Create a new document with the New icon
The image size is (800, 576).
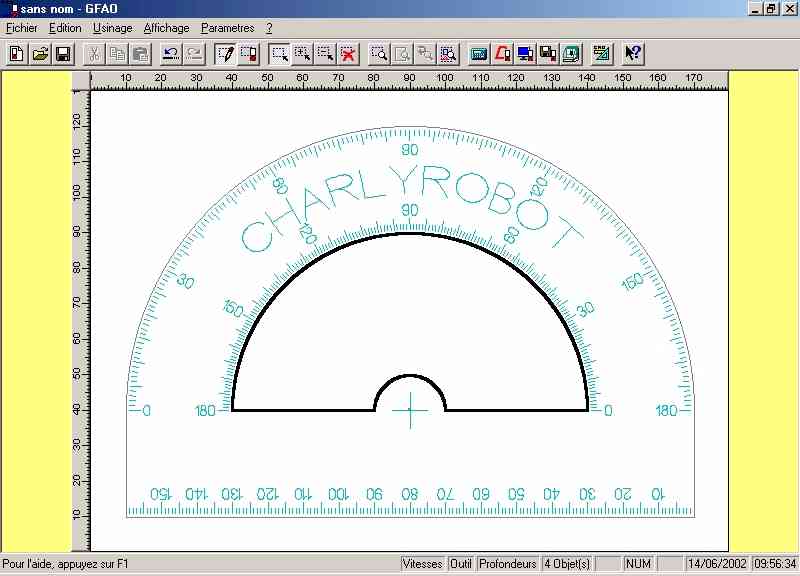coord(16,54)
